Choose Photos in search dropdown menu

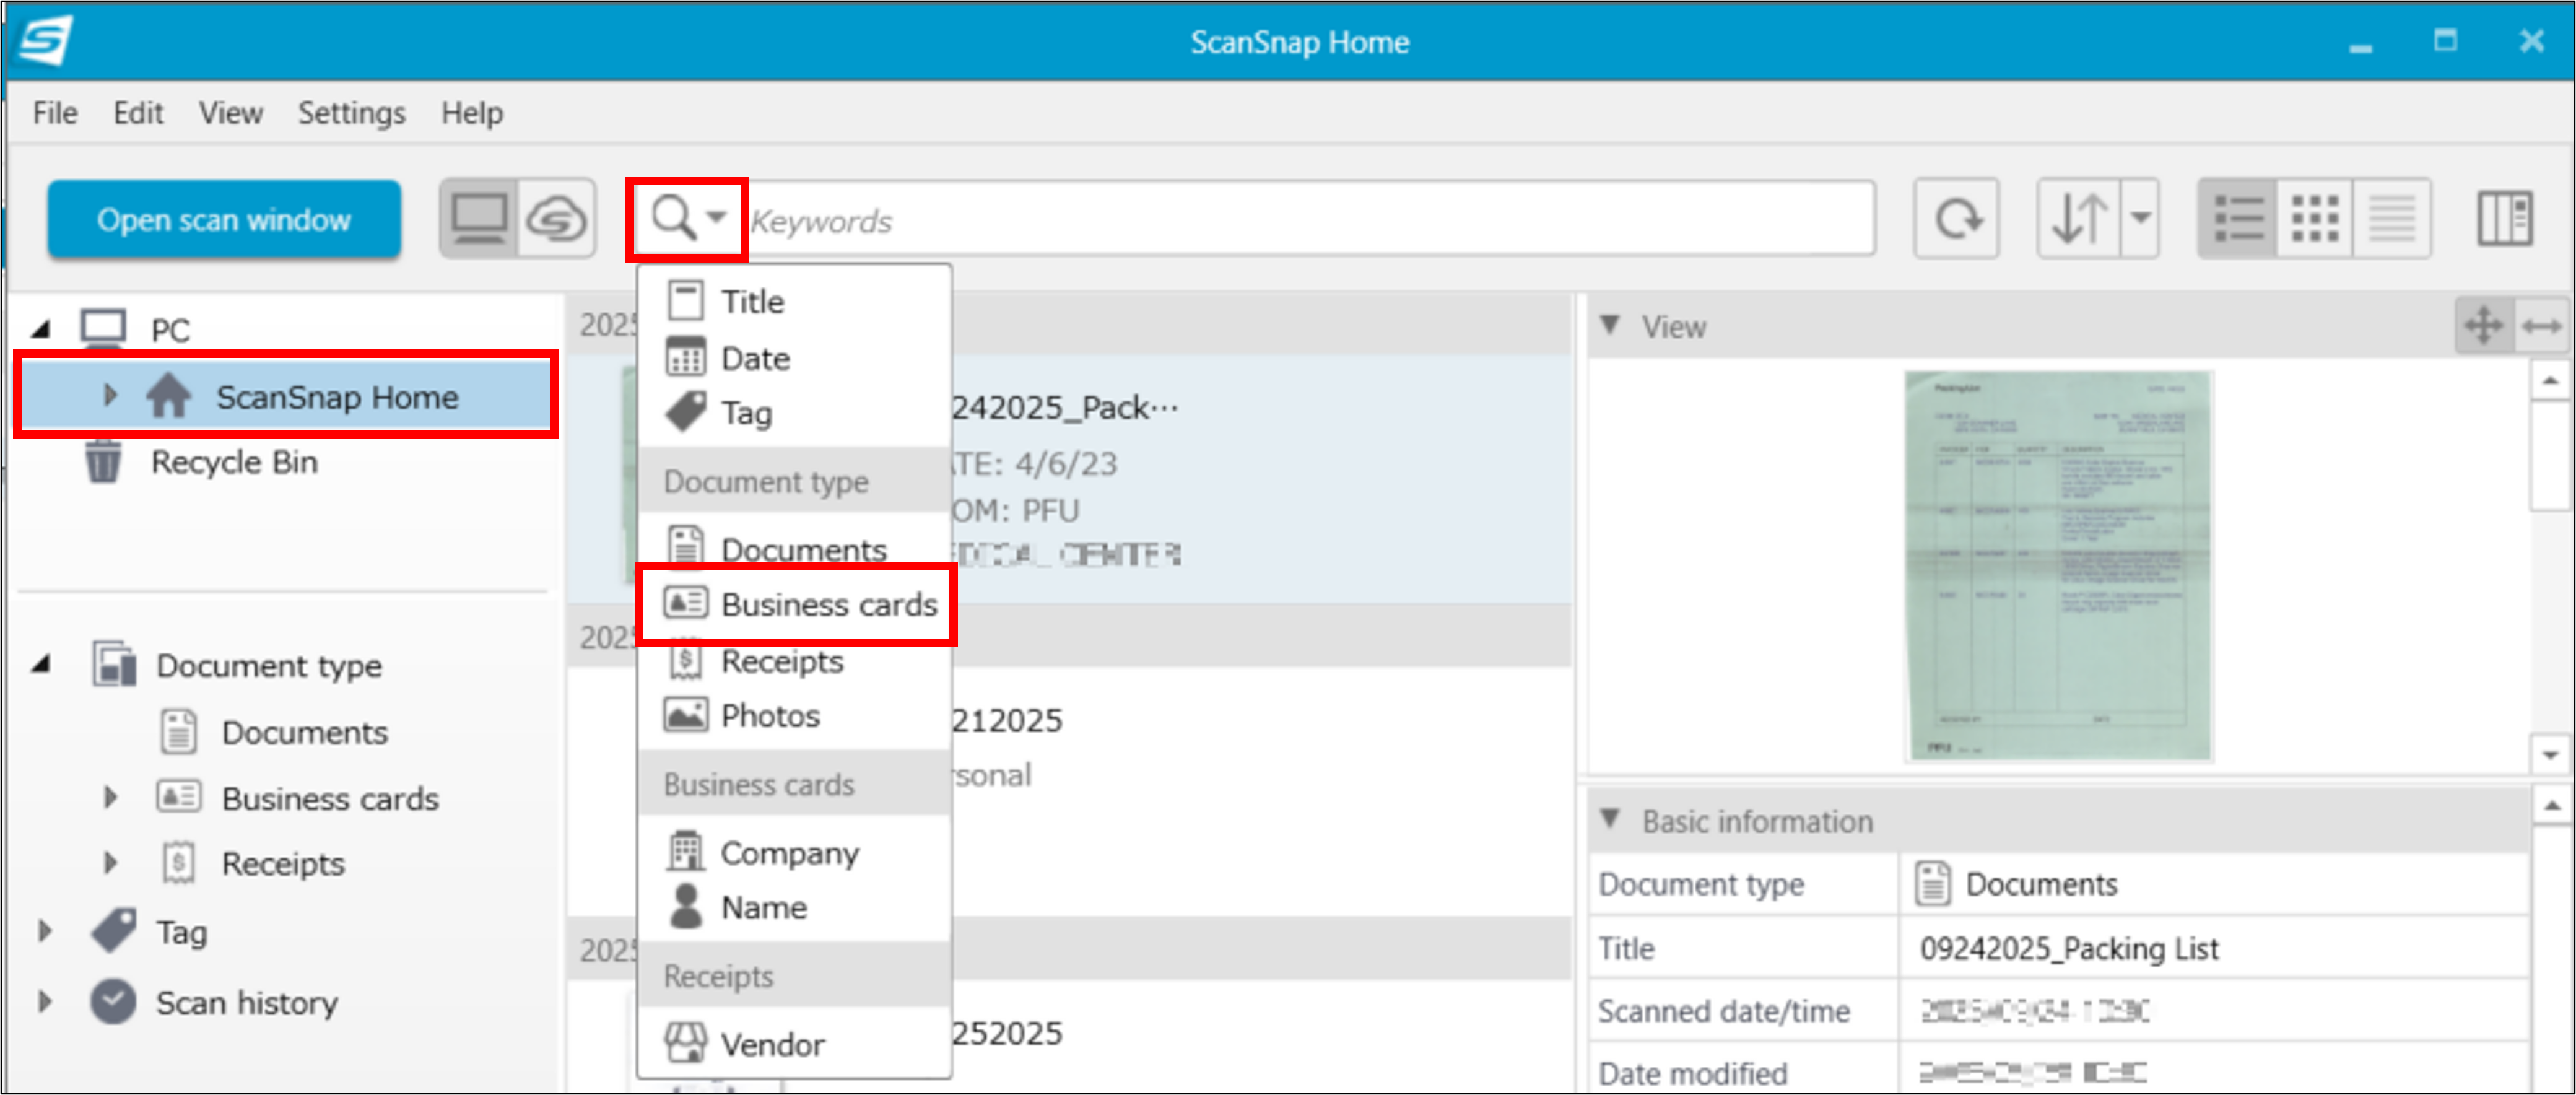794,715
